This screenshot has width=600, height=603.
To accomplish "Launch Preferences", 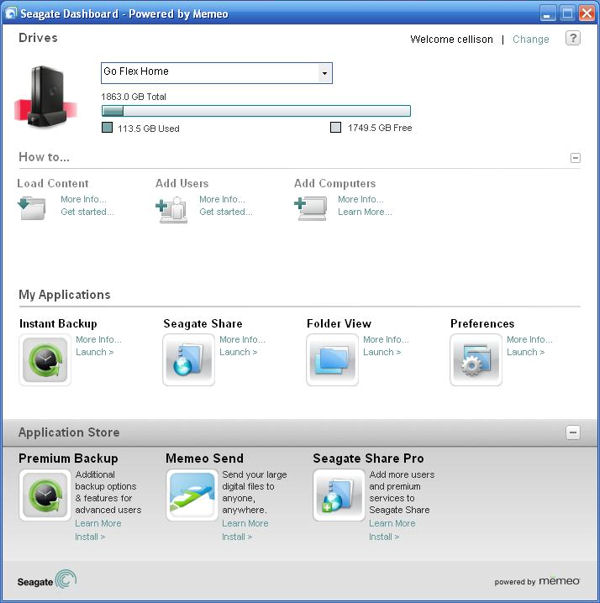I will coord(525,352).
